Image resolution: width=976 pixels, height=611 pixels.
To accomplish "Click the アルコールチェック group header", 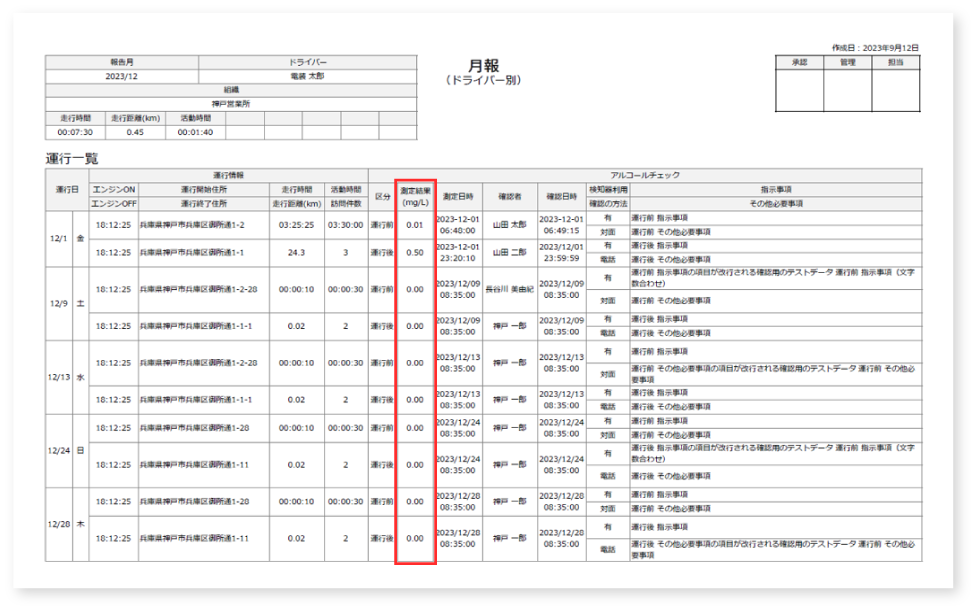I will point(644,175).
